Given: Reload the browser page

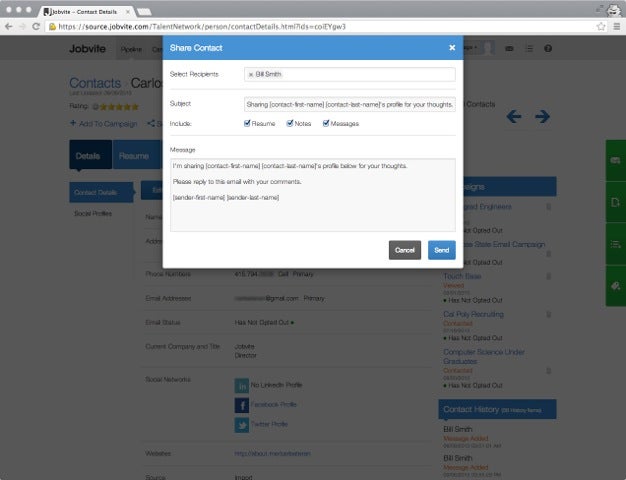Looking at the screenshot, I should [36, 26].
